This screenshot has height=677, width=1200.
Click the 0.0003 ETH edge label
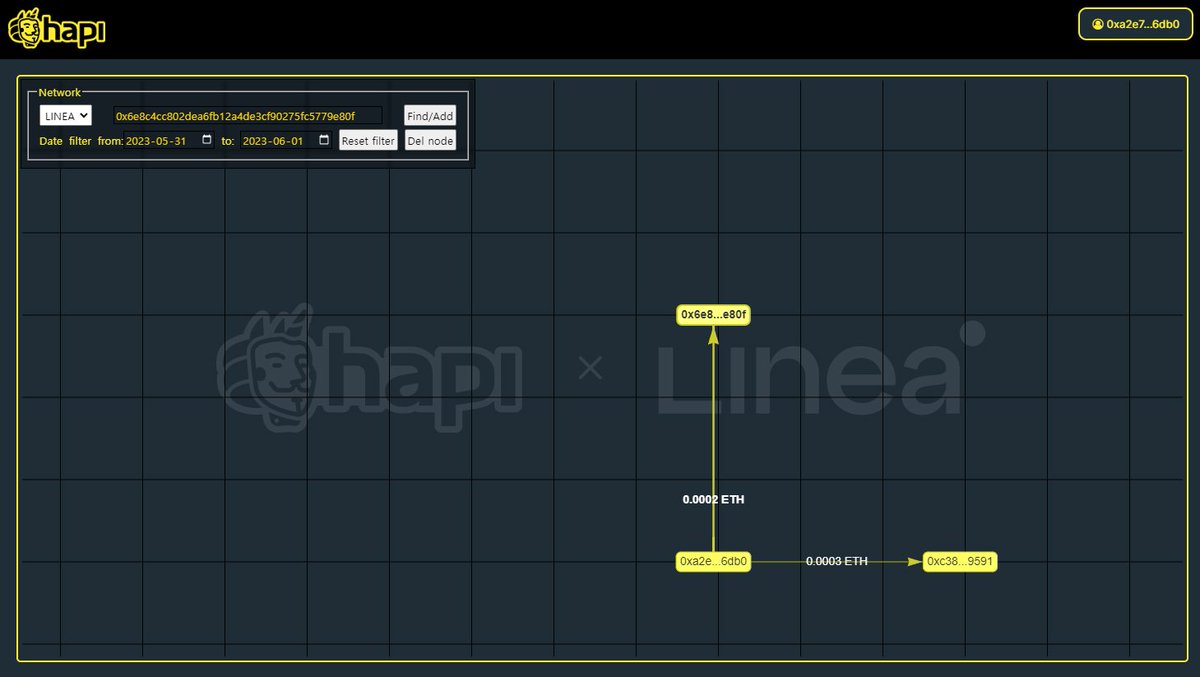[x=837, y=562]
